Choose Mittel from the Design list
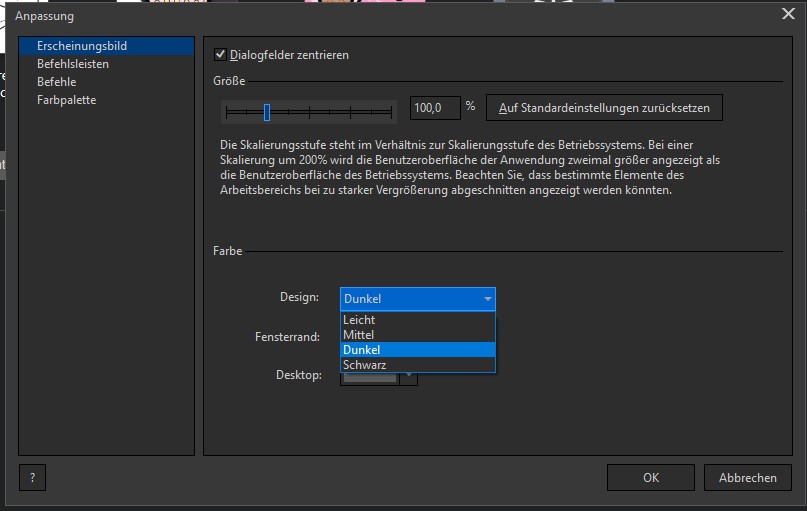The height and width of the screenshot is (511, 807). [417, 334]
